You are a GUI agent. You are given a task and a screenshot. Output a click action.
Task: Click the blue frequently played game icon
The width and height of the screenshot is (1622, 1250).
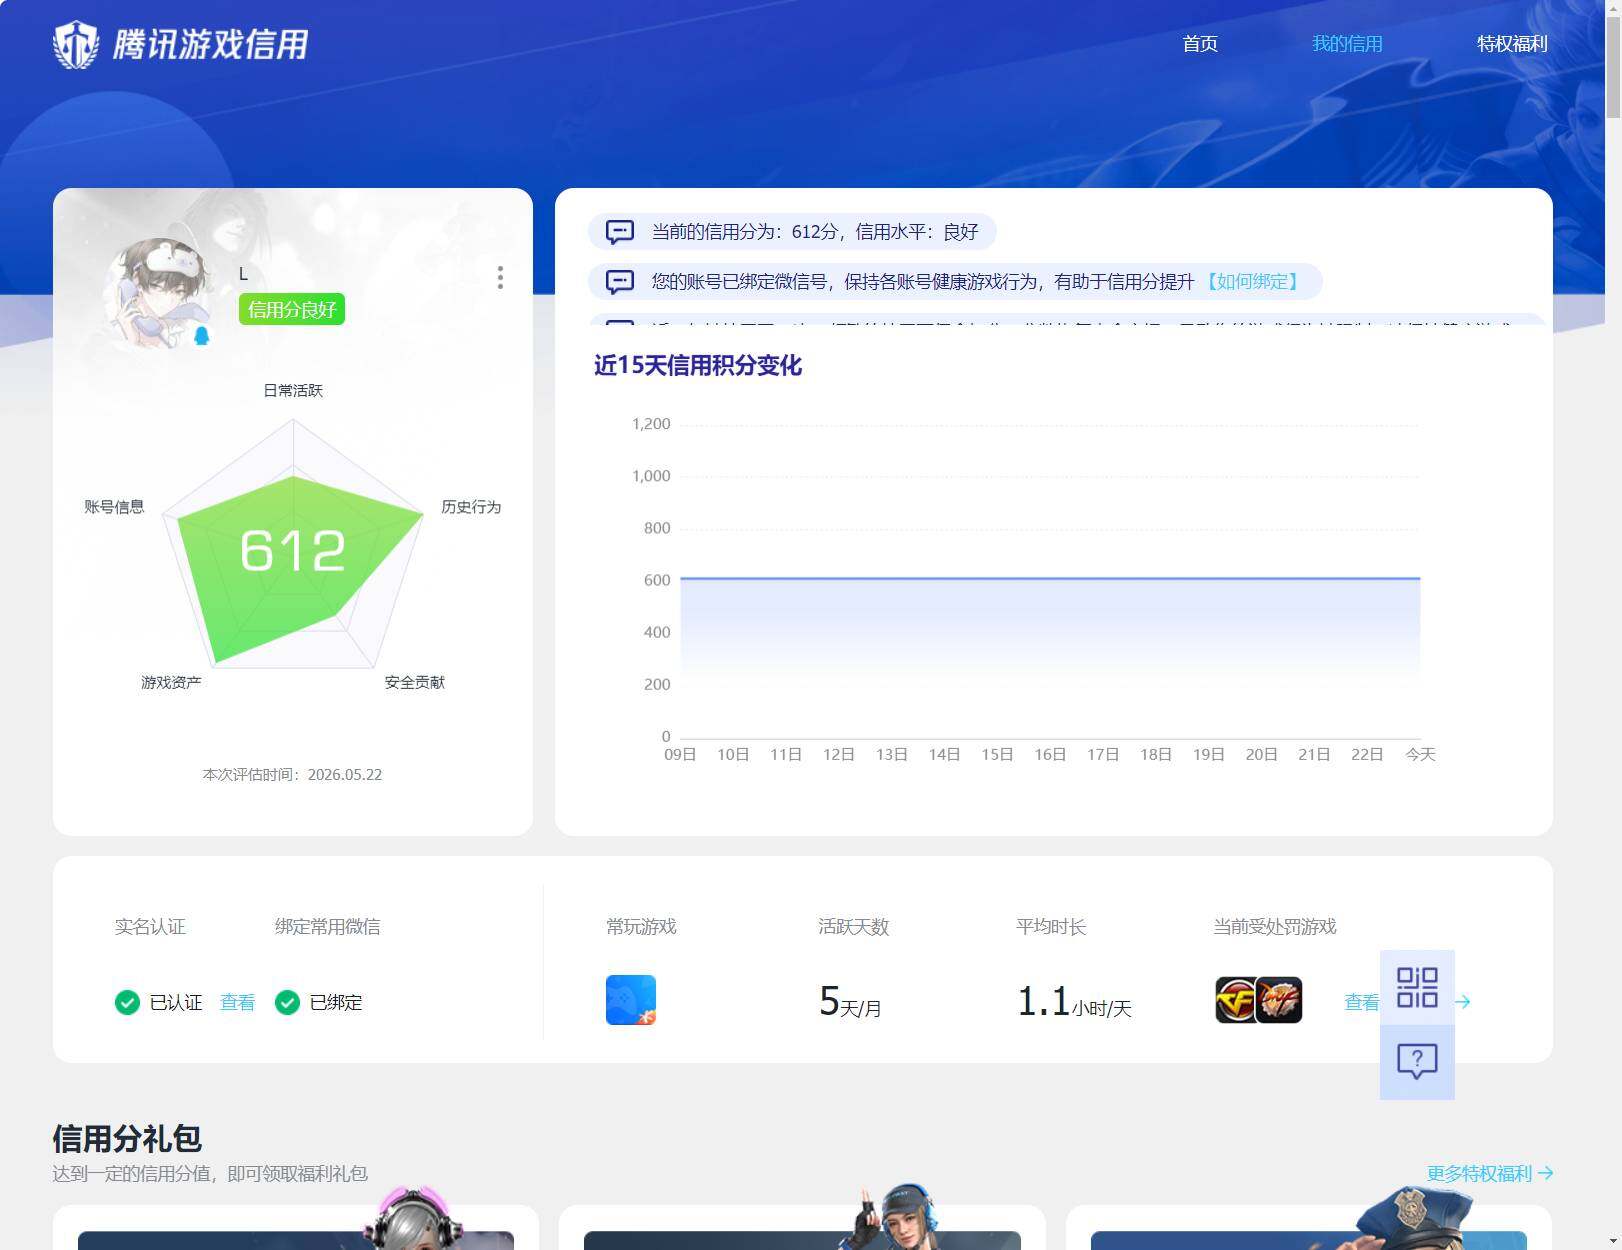point(631,1000)
